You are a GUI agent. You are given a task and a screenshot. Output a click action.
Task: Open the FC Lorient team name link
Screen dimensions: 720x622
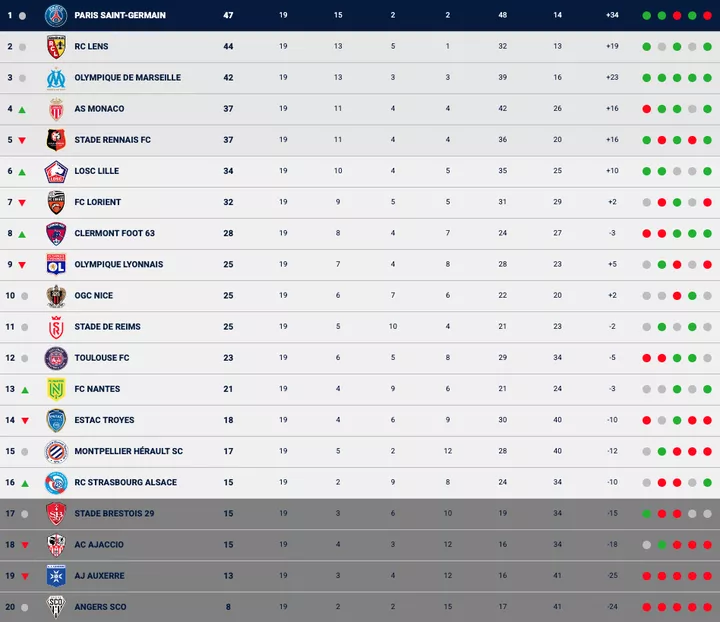point(97,202)
